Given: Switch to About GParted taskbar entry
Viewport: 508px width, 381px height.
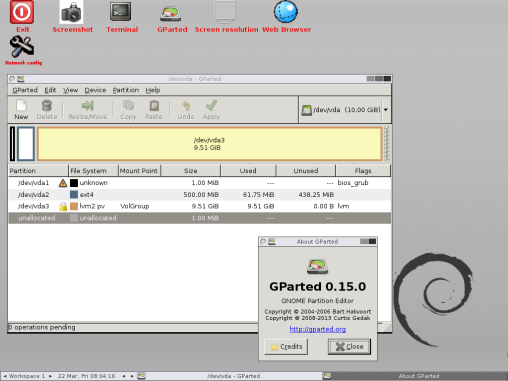Looking at the screenshot, I should 415,376.
